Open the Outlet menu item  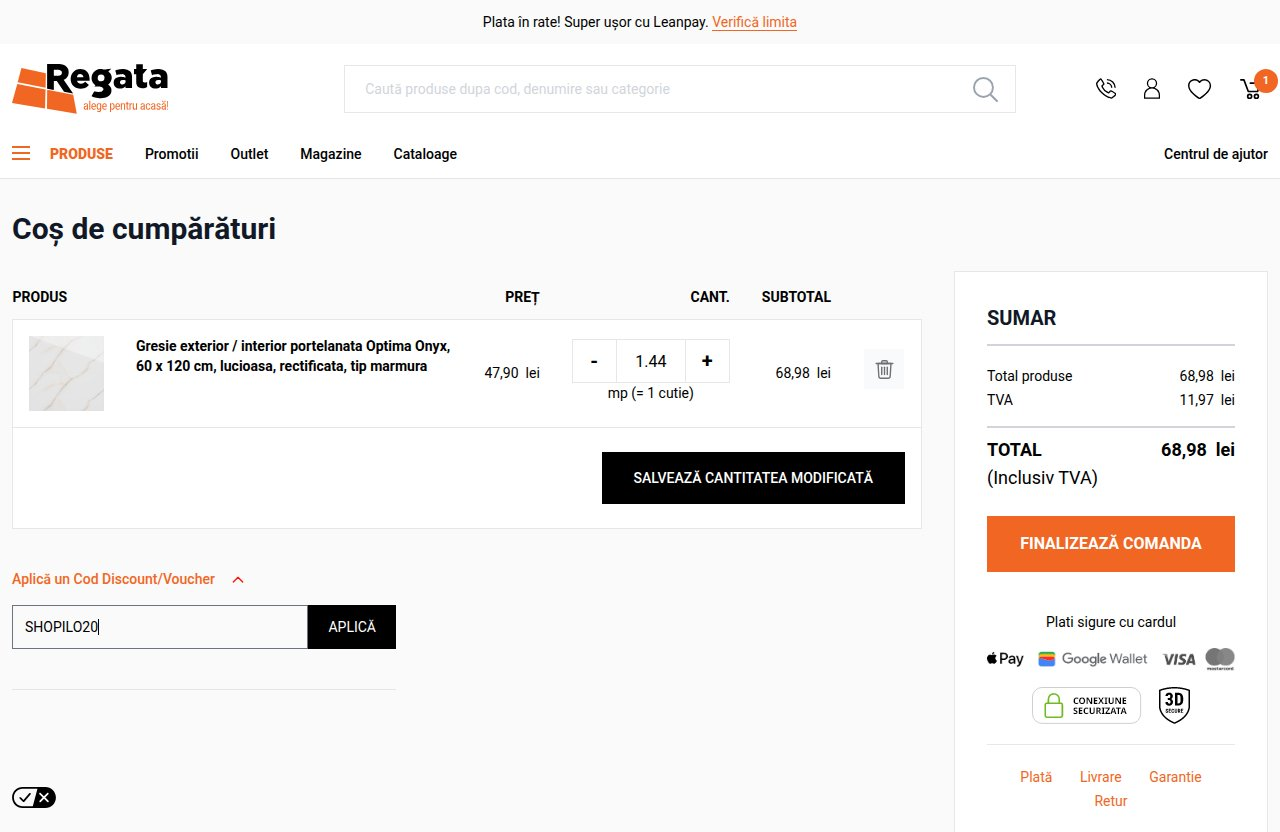coord(249,154)
